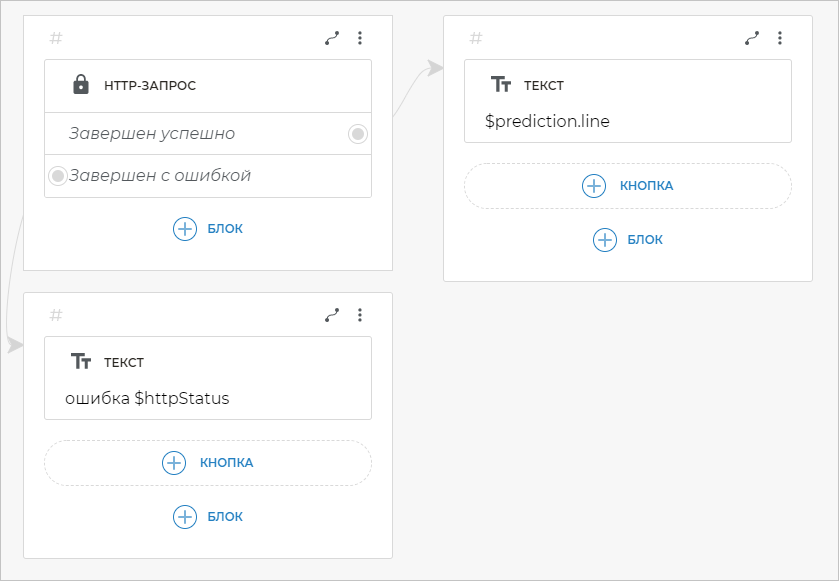The width and height of the screenshot is (839, 581).
Task: Add a block in the $prediction.line card
Action: (x=628, y=240)
